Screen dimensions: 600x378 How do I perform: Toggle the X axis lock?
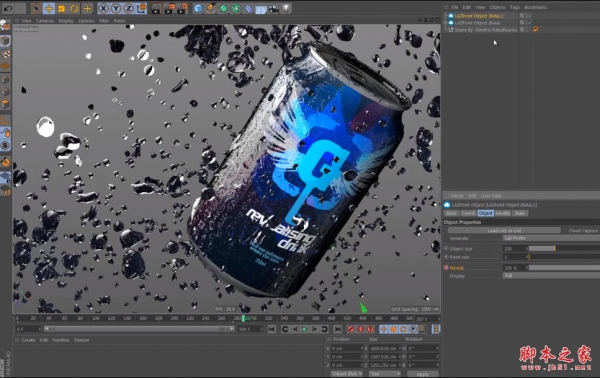point(103,8)
